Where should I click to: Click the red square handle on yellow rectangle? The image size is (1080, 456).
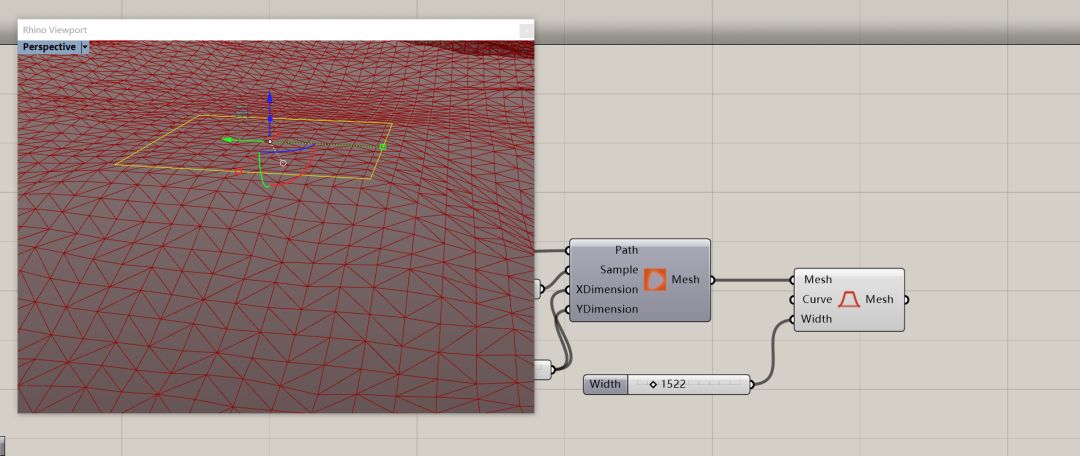(238, 171)
